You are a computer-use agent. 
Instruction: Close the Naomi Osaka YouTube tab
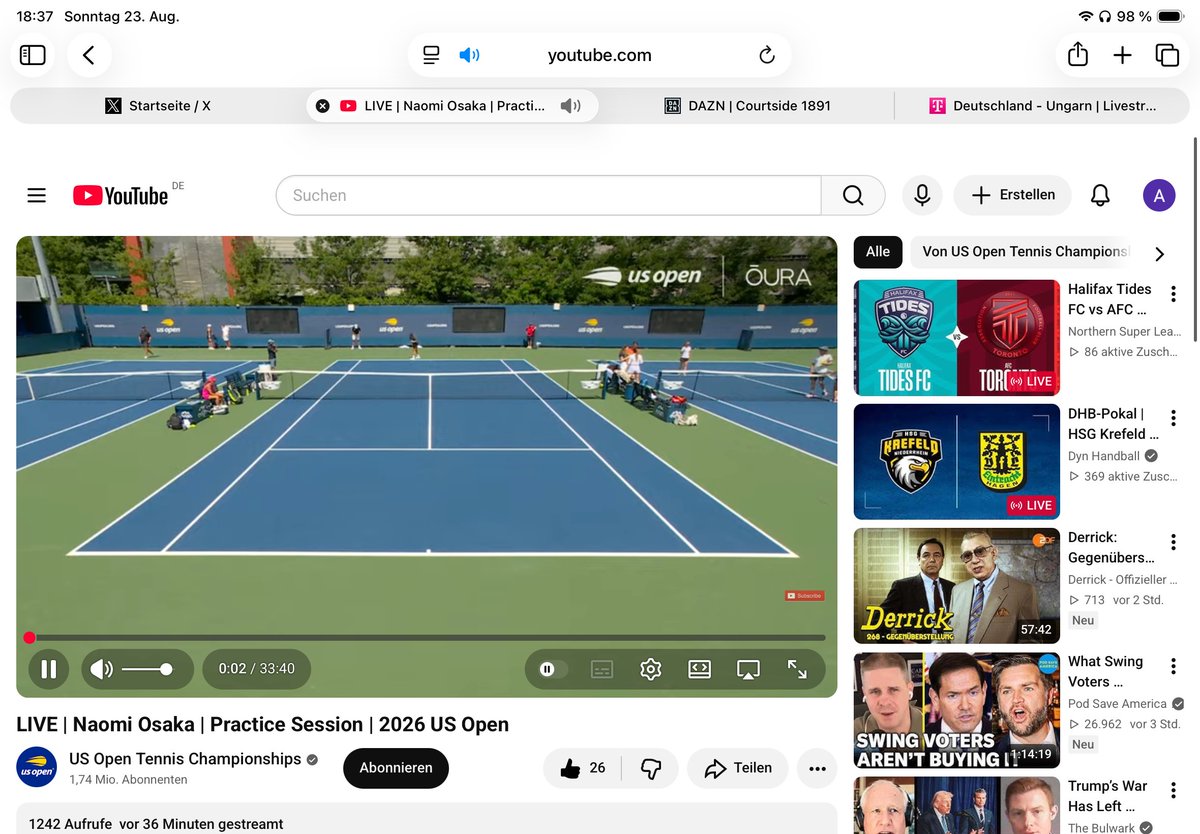[322, 105]
